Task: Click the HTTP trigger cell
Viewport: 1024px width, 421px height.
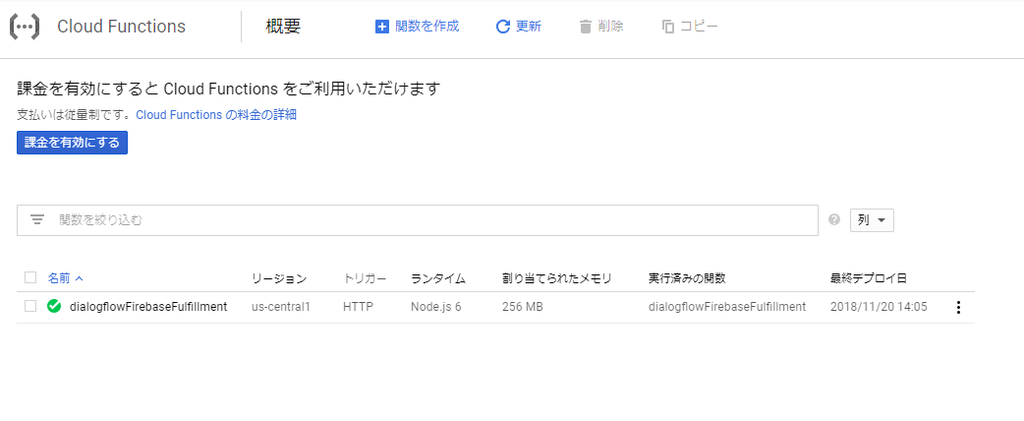Action: coord(359,307)
